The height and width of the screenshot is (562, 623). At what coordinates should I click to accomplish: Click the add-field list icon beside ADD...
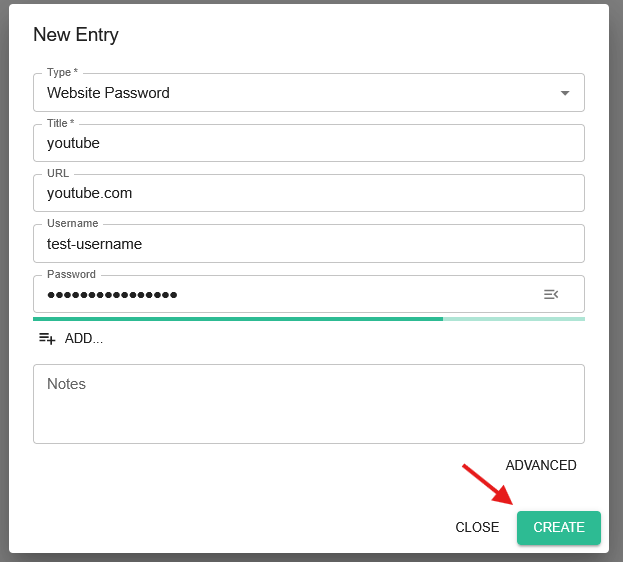pos(47,339)
